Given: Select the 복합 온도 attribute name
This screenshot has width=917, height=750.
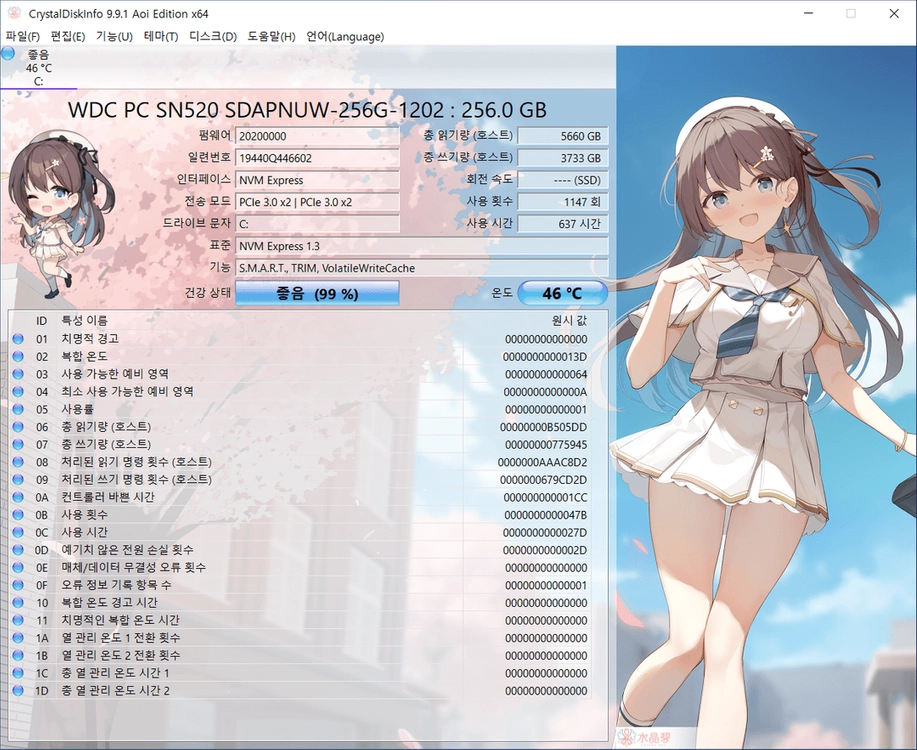Looking at the screenshot, I should coord(85,356).
